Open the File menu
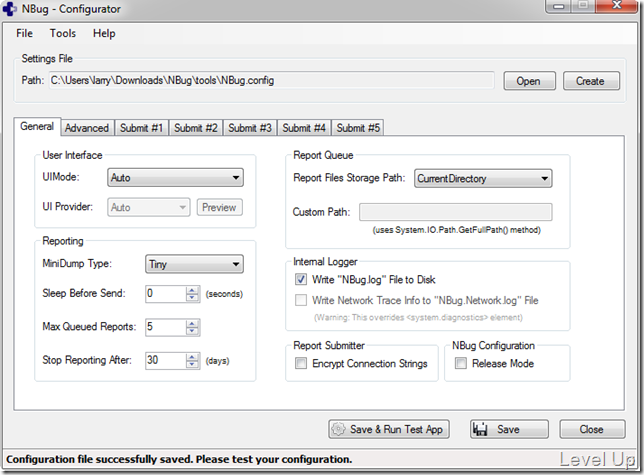The height and width of the screenshot is (475, 644). 24,33
